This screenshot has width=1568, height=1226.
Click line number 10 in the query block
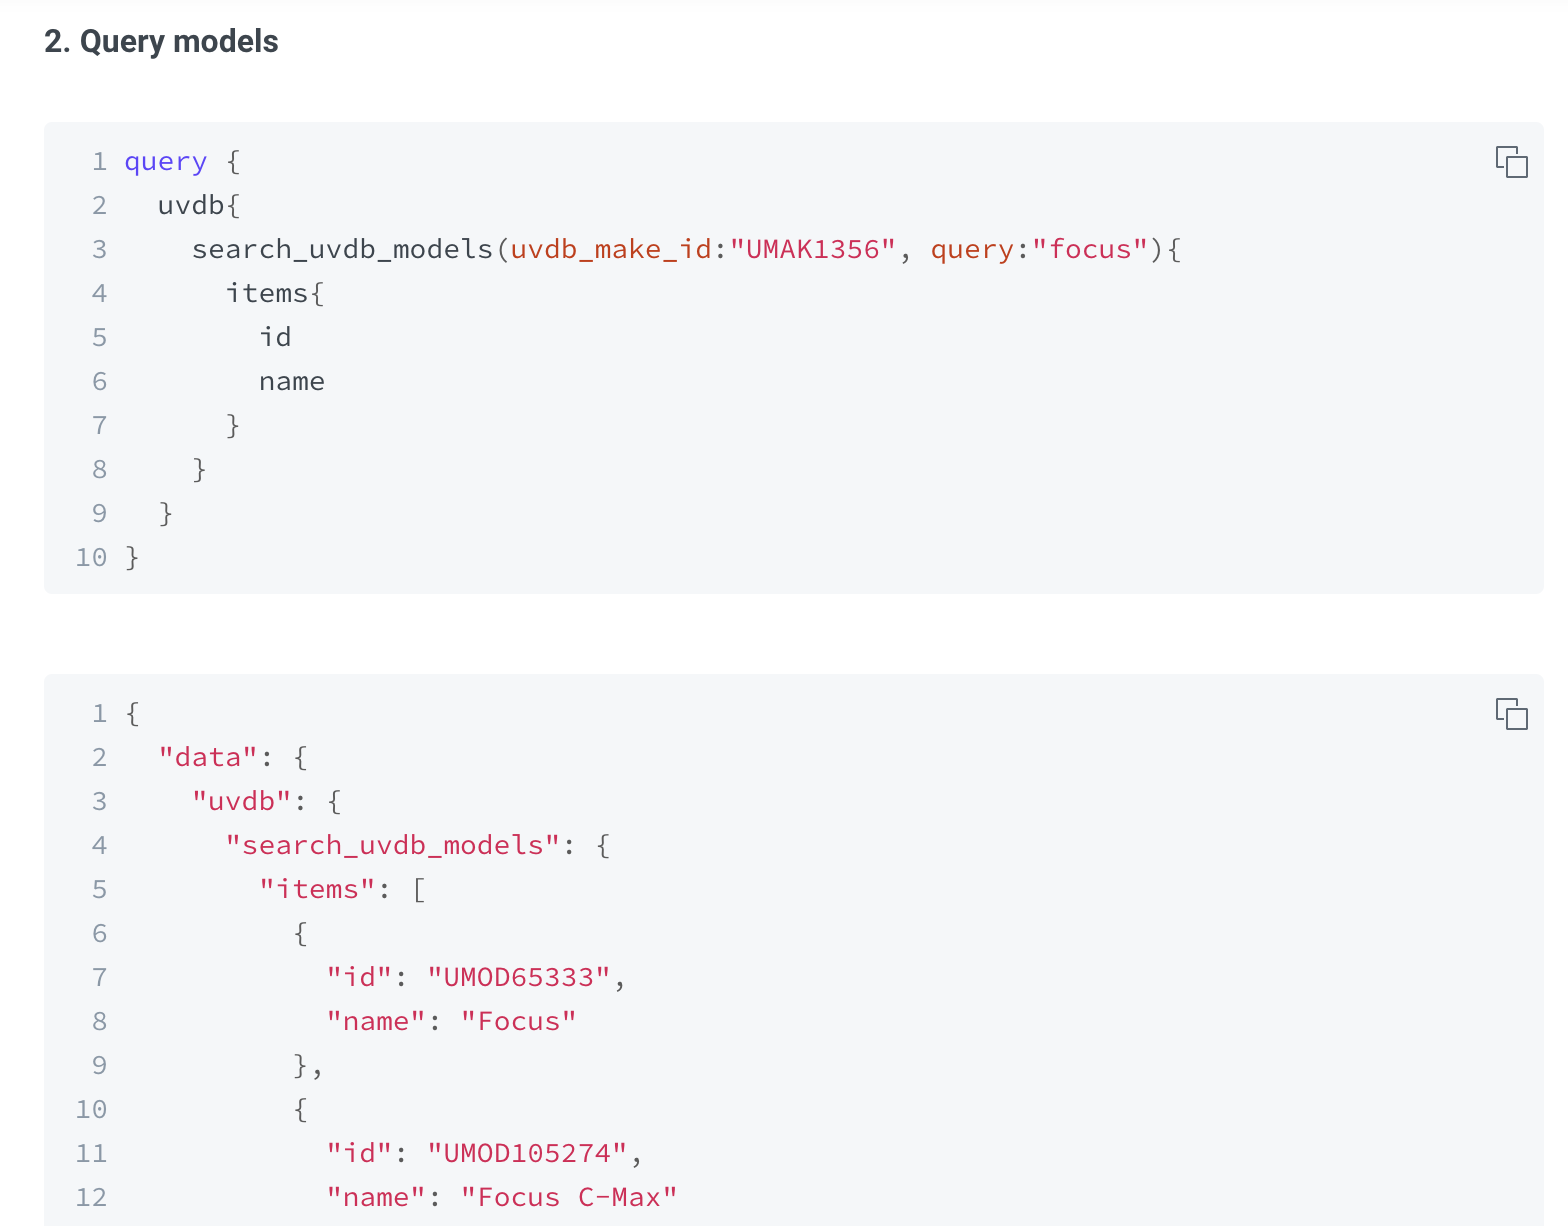(x=91, y=557)
